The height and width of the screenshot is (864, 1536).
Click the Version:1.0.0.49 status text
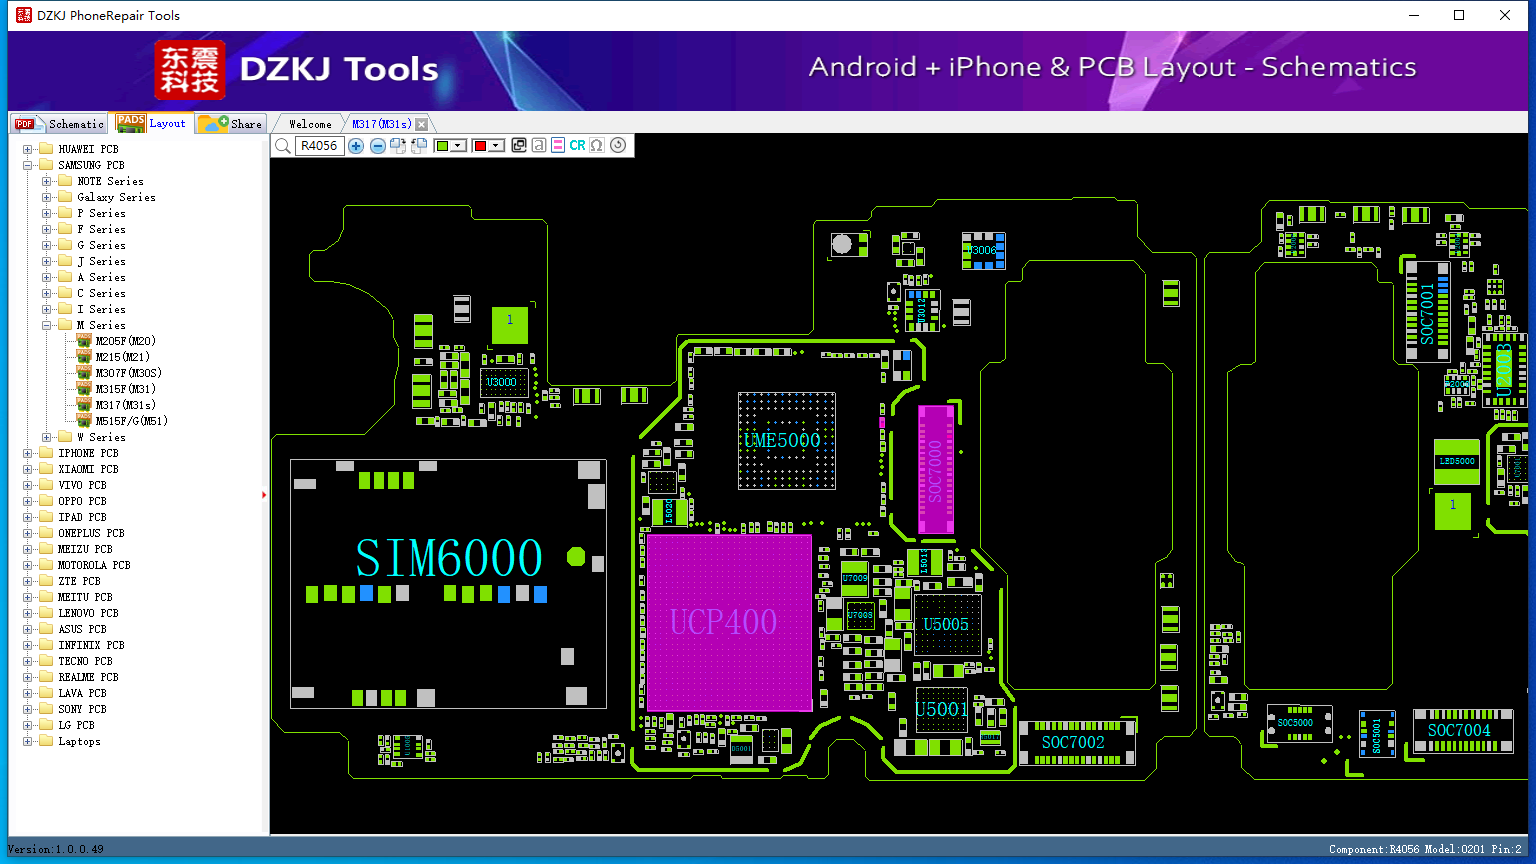[x=56, y=849]
